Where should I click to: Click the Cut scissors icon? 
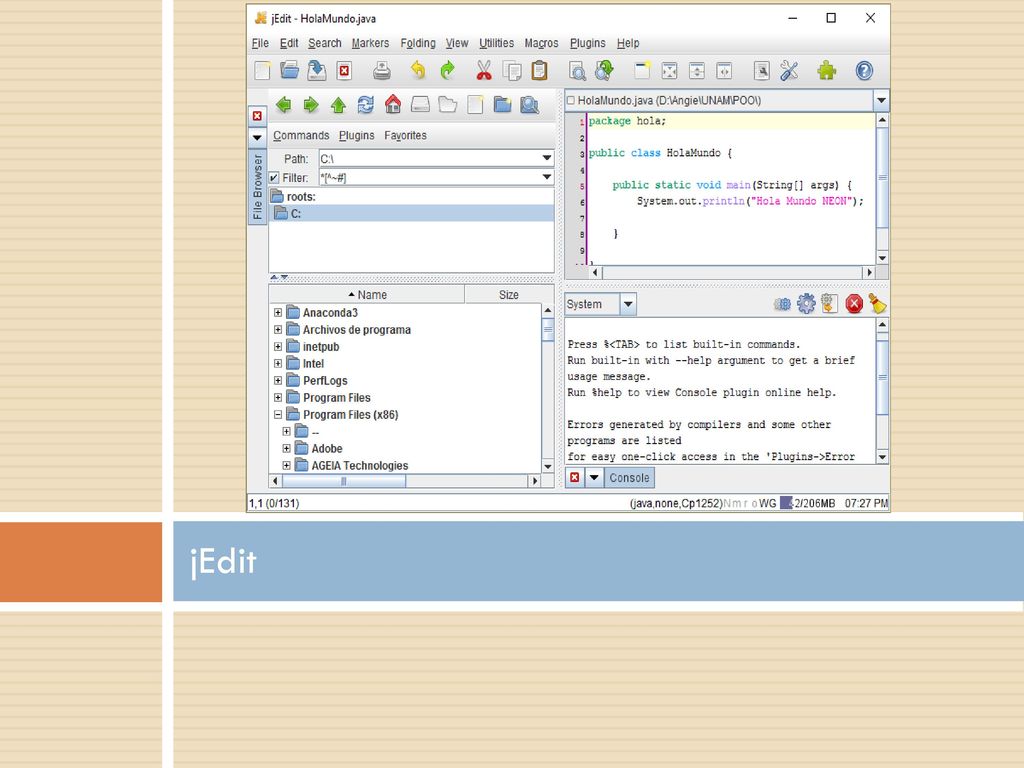(484, 70)
